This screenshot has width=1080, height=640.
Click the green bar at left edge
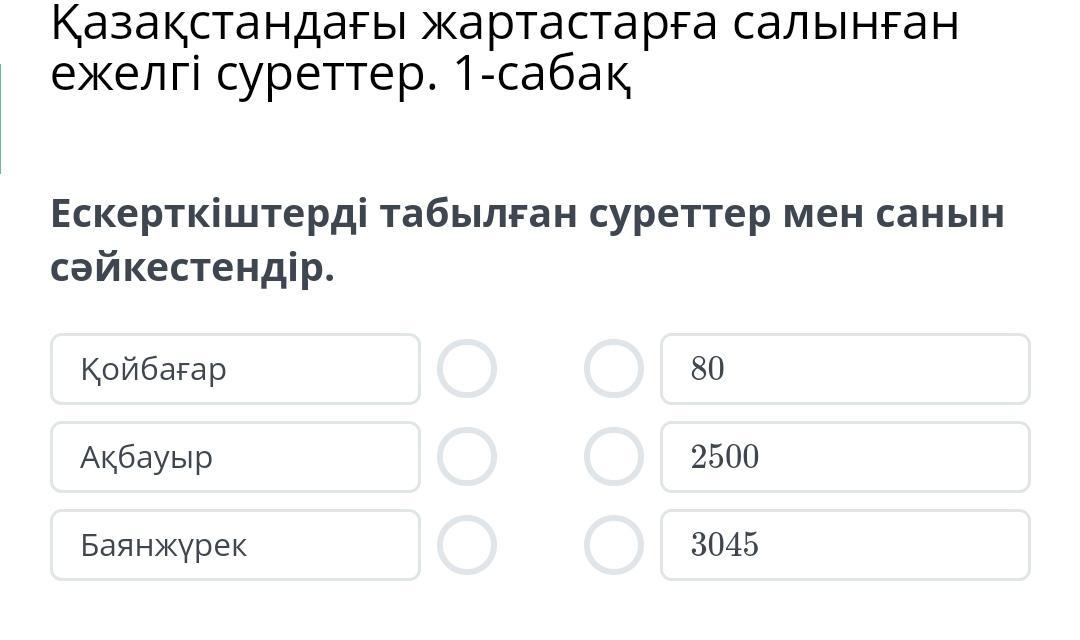pyautogui.click(x=1, y=118)
